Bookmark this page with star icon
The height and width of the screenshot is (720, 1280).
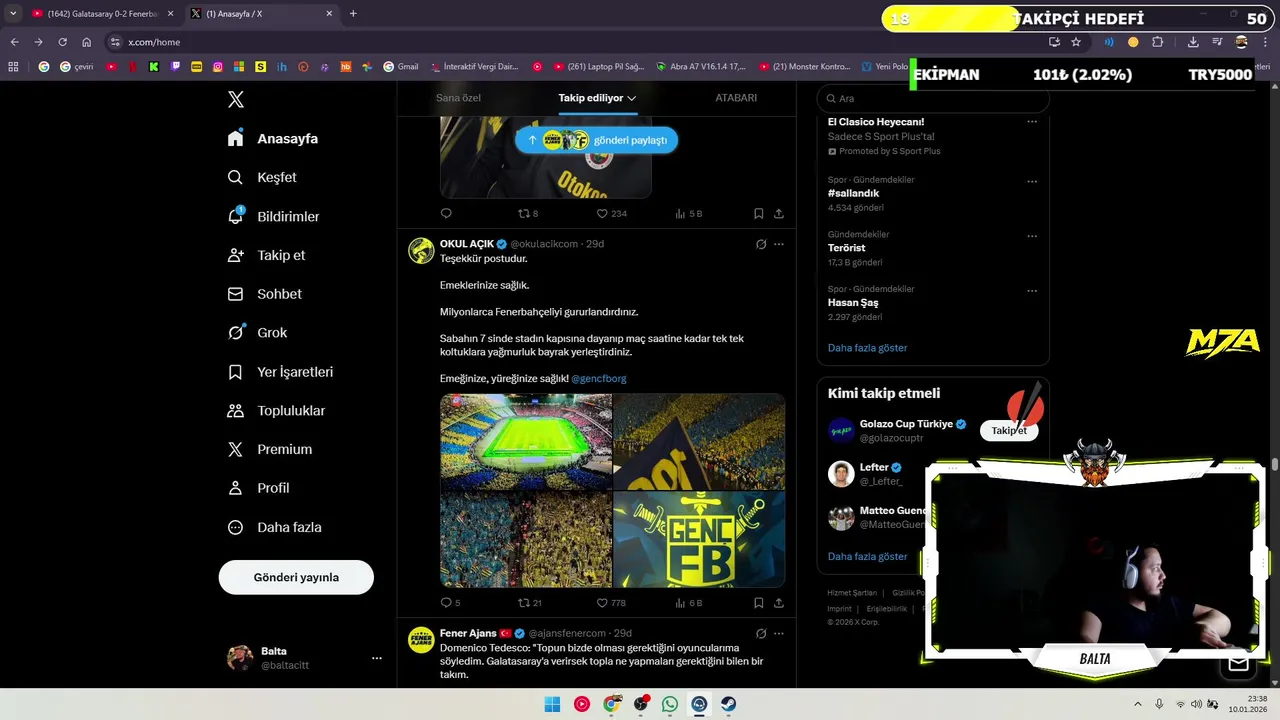pyautogui.click(x=1076, y=42)
